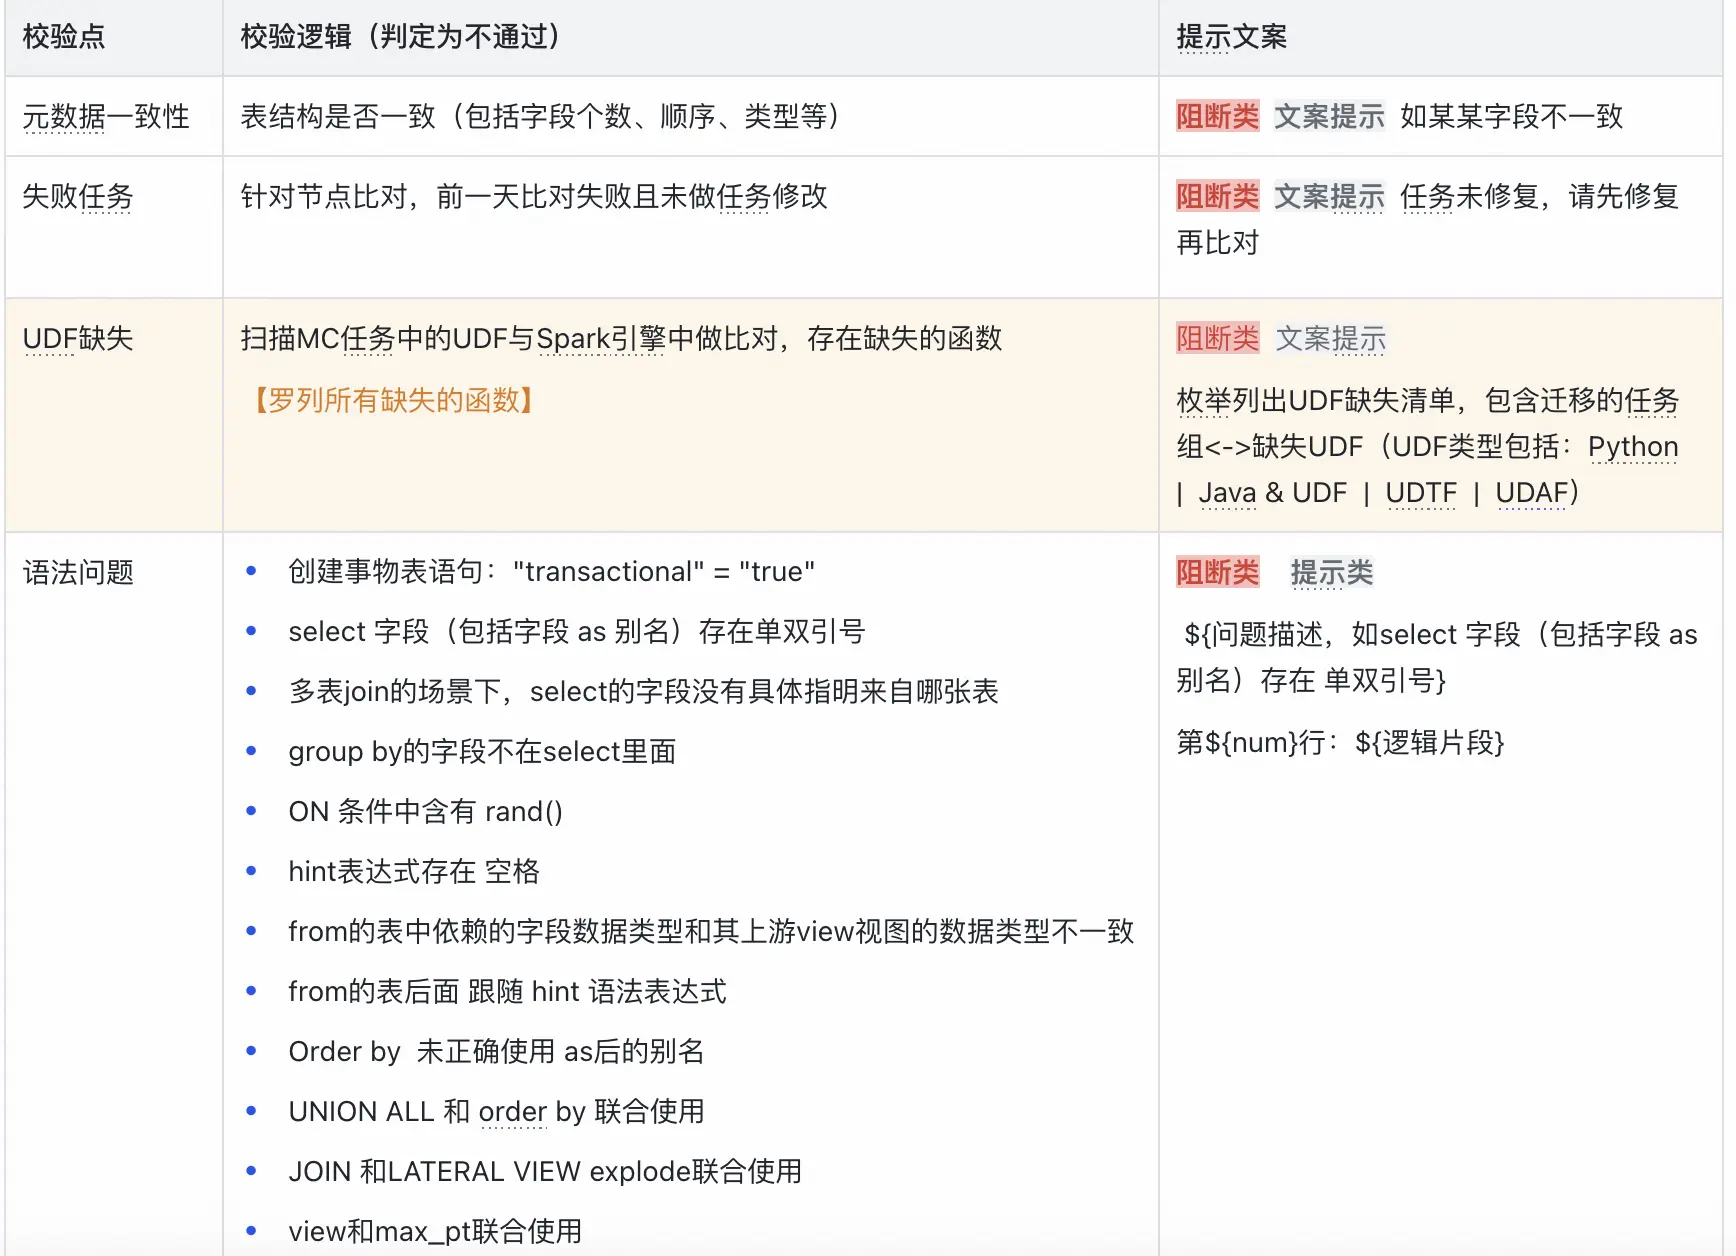Click bullet from的表后面 跟随 hint 语法表达式

coord(507,992)
